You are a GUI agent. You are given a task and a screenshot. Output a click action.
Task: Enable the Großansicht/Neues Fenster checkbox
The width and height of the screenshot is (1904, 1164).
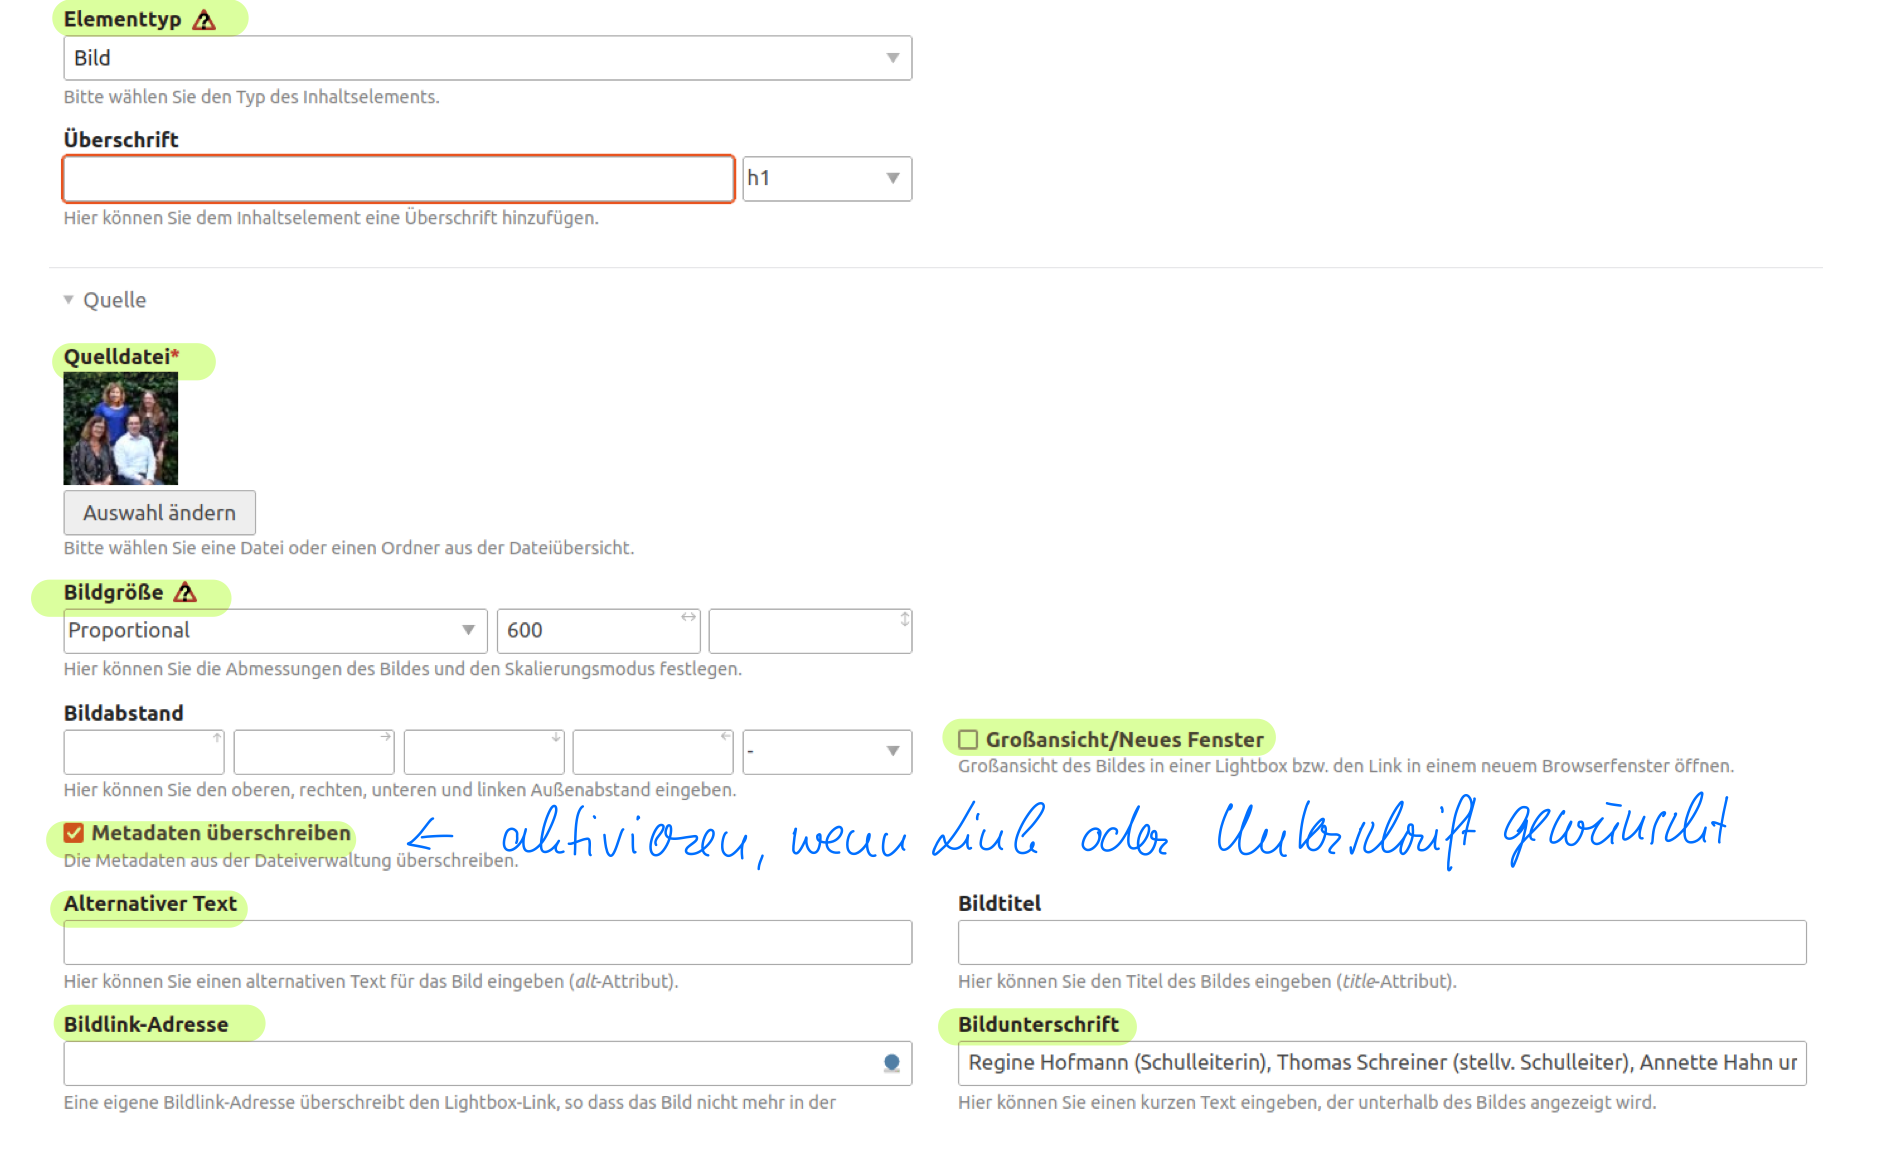pyautogui.click(x=968, y=740)
